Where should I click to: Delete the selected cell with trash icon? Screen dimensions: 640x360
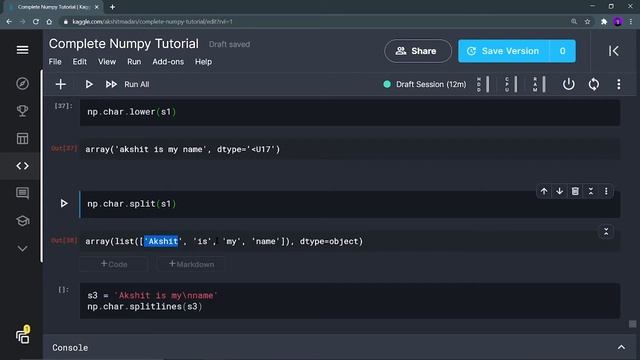coord(575,191)
